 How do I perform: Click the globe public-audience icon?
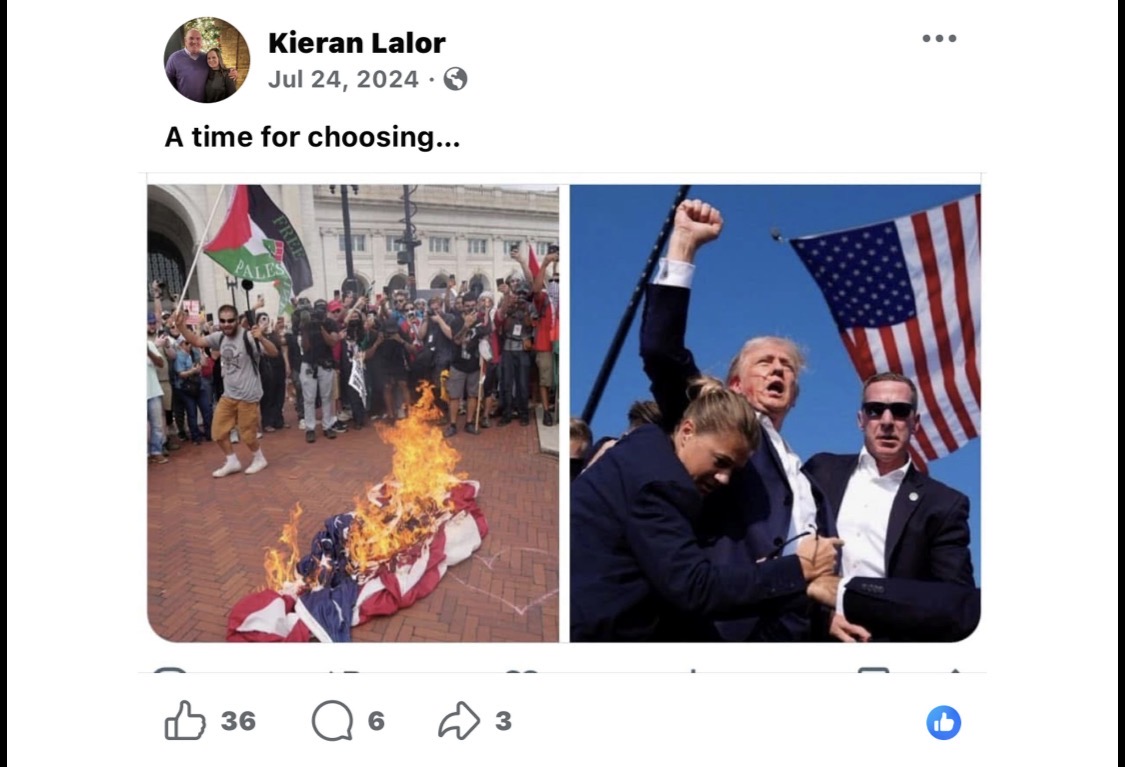[x=456, y=79]
